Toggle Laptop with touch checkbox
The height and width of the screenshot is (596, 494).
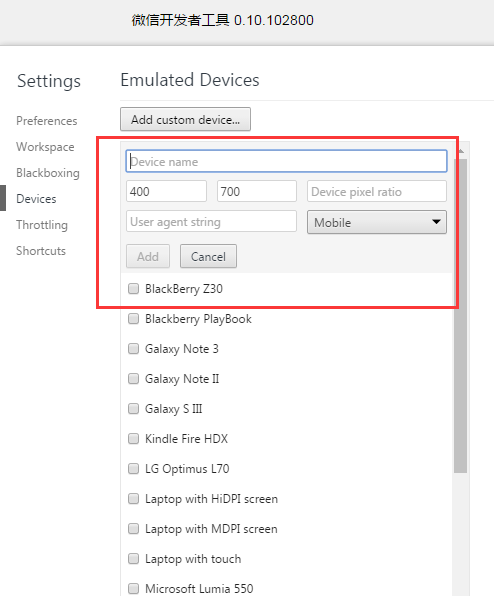tap(133, 558)
